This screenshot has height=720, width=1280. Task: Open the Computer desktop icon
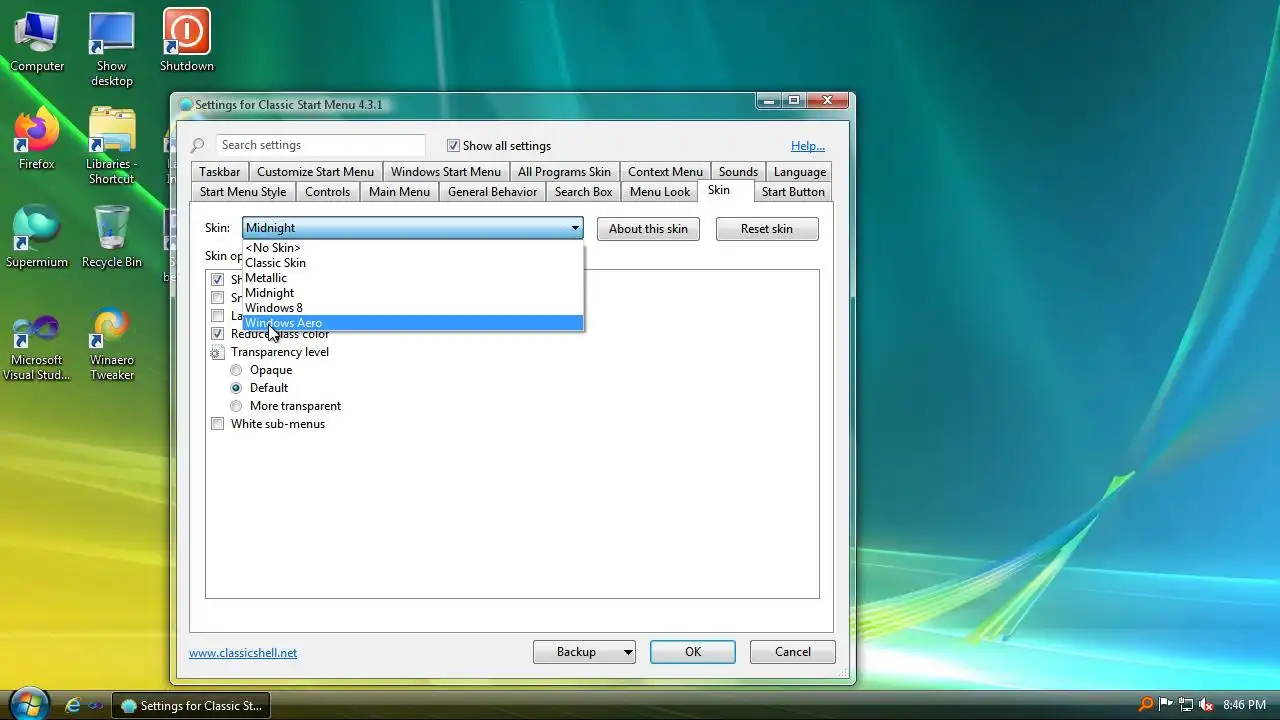37,41
